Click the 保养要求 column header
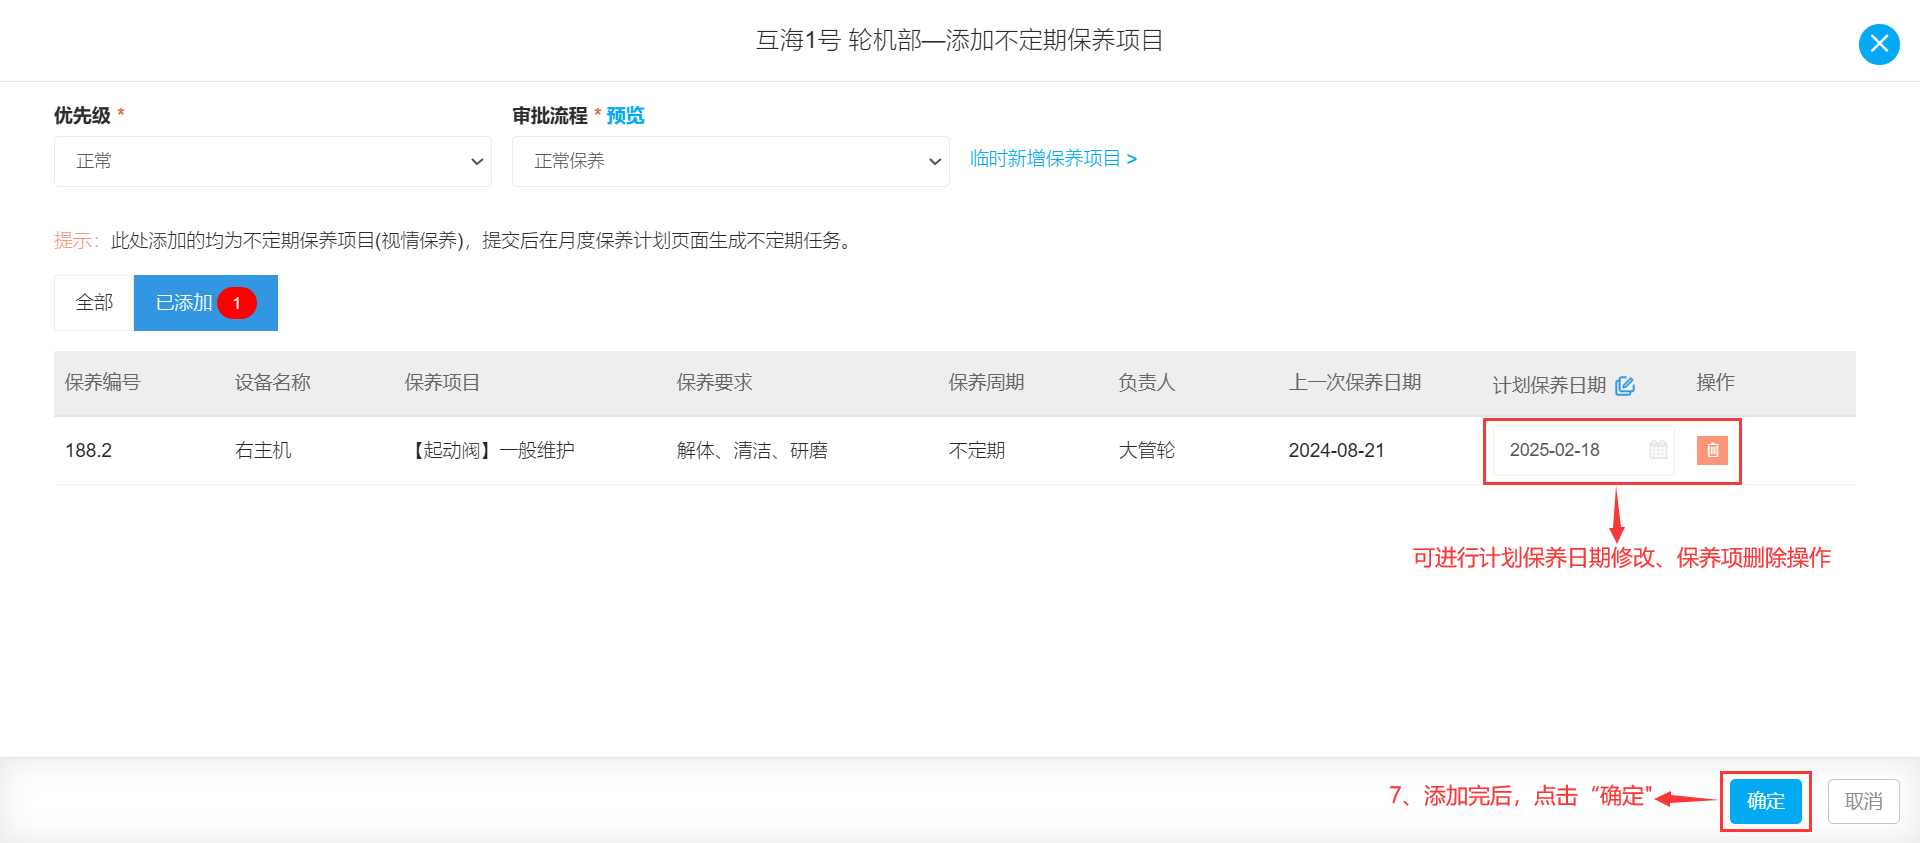 715,383
